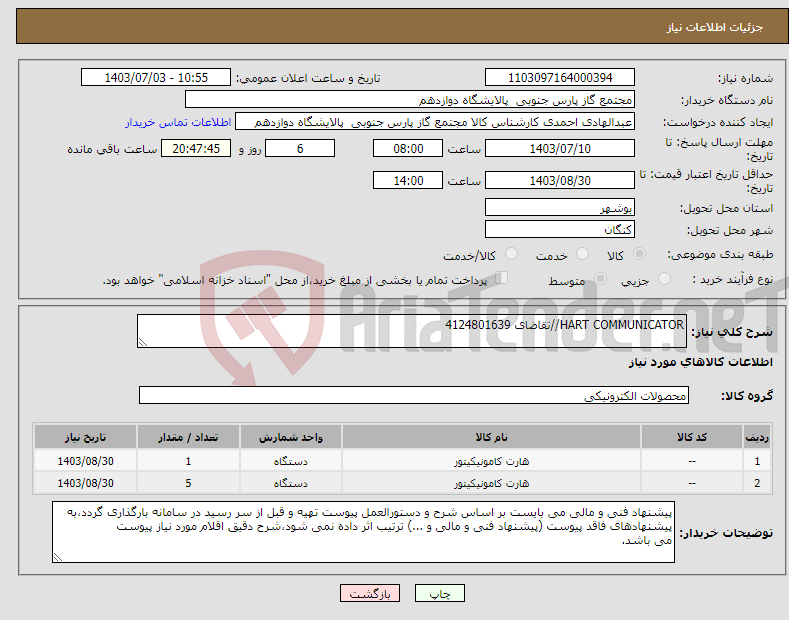789x620 pixels.
Task: Click the delivery city field کنگان
Action: coord(560,229)
